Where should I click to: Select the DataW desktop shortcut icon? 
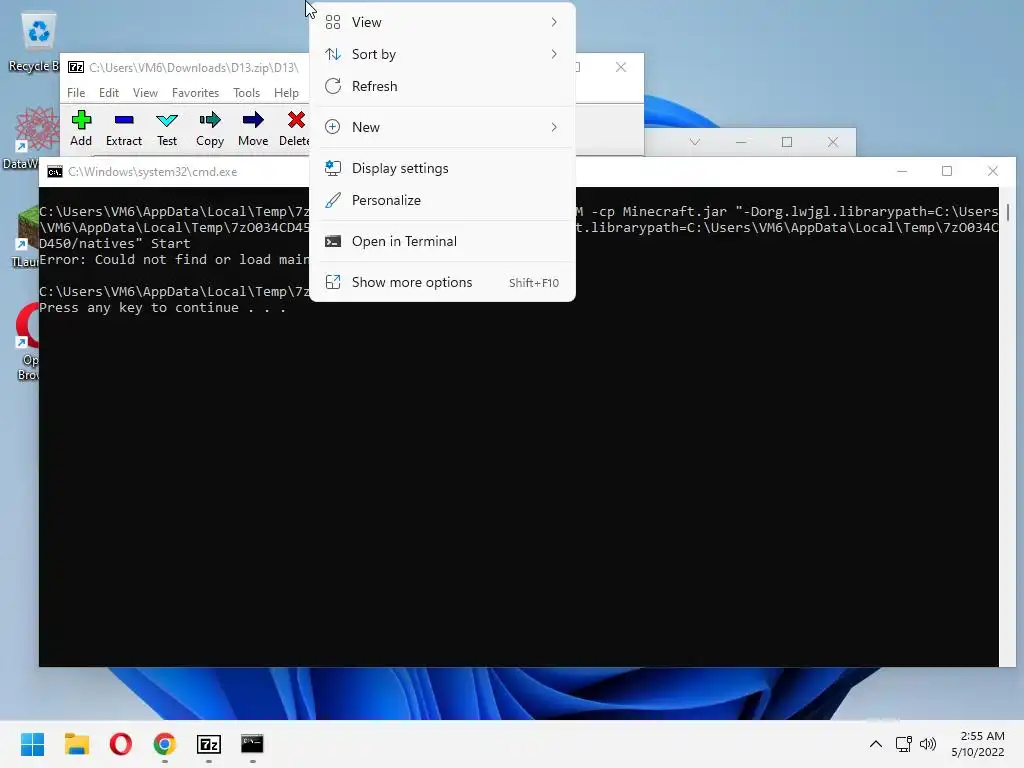(37, 128)
